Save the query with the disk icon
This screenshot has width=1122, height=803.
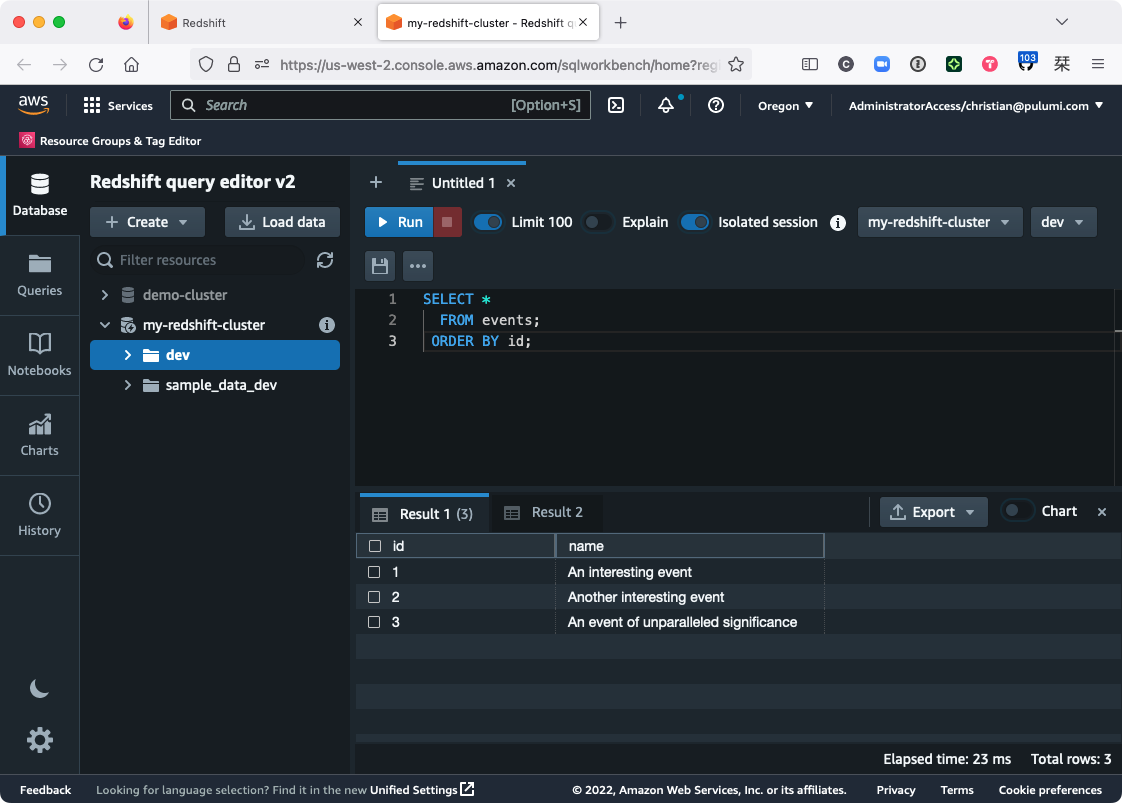(x=380, y=266)
